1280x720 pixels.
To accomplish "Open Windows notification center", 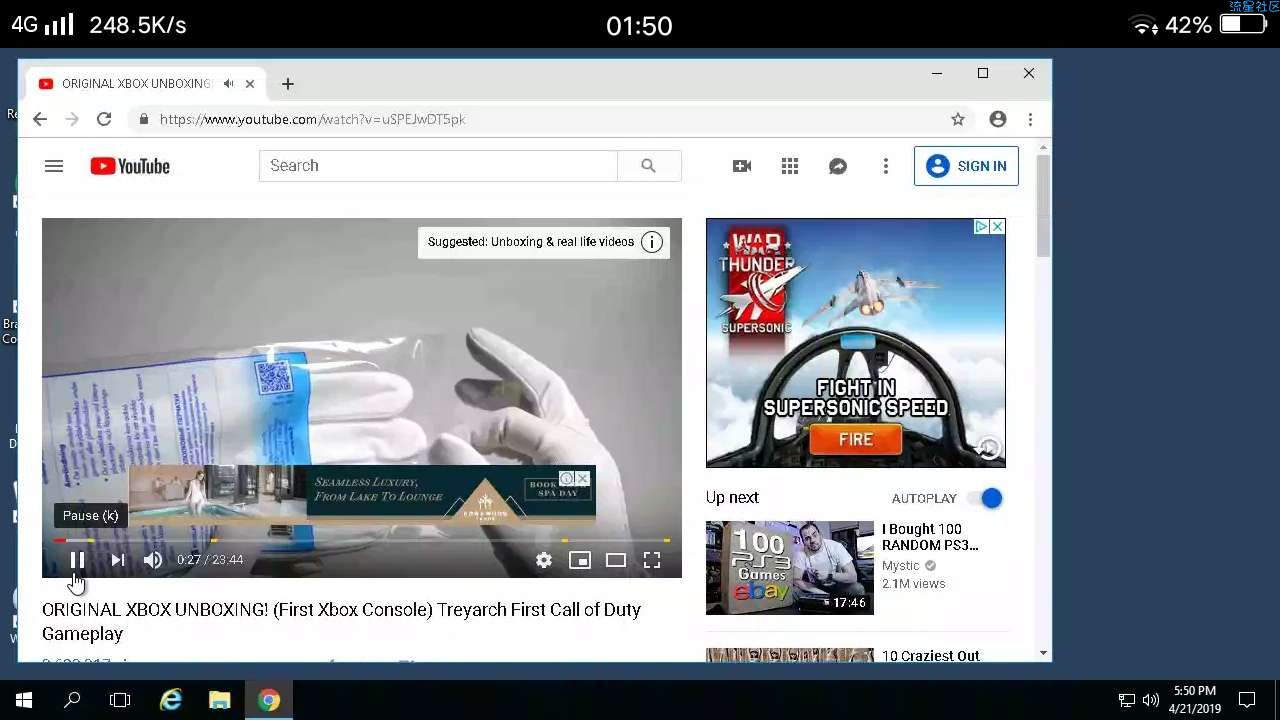I will (1247, 700).
